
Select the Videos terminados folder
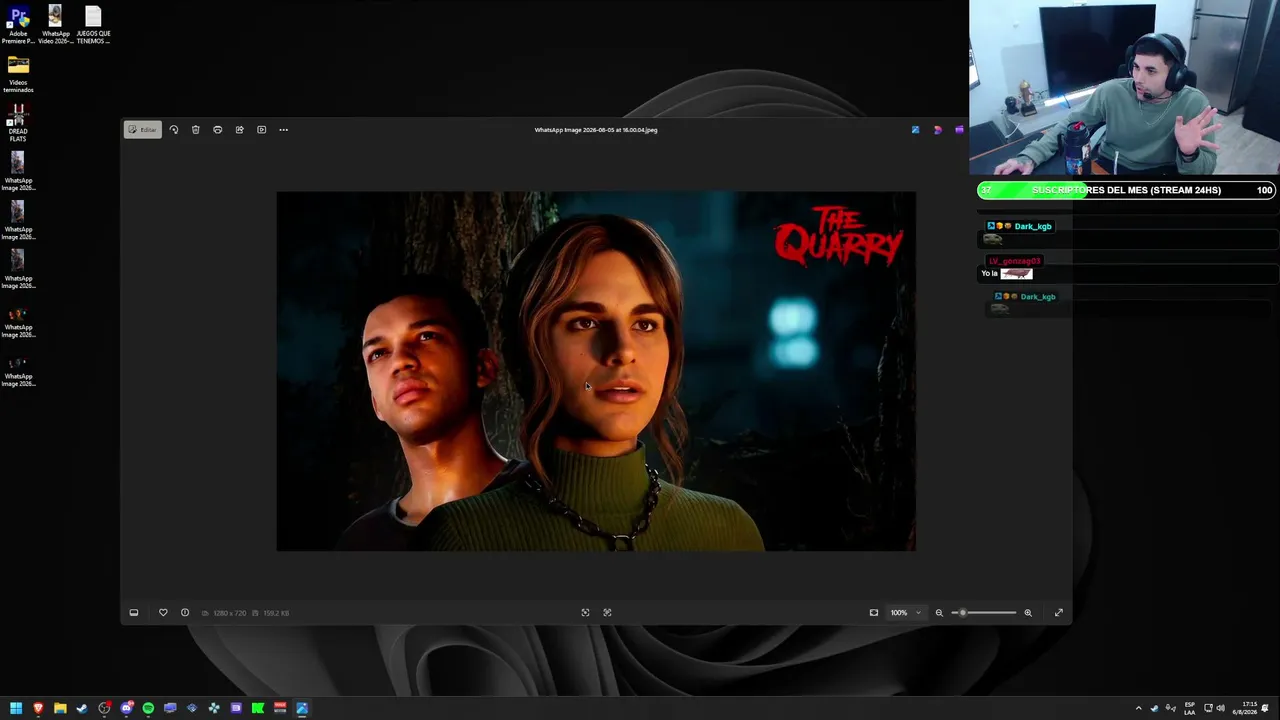(x=18, y=75)
